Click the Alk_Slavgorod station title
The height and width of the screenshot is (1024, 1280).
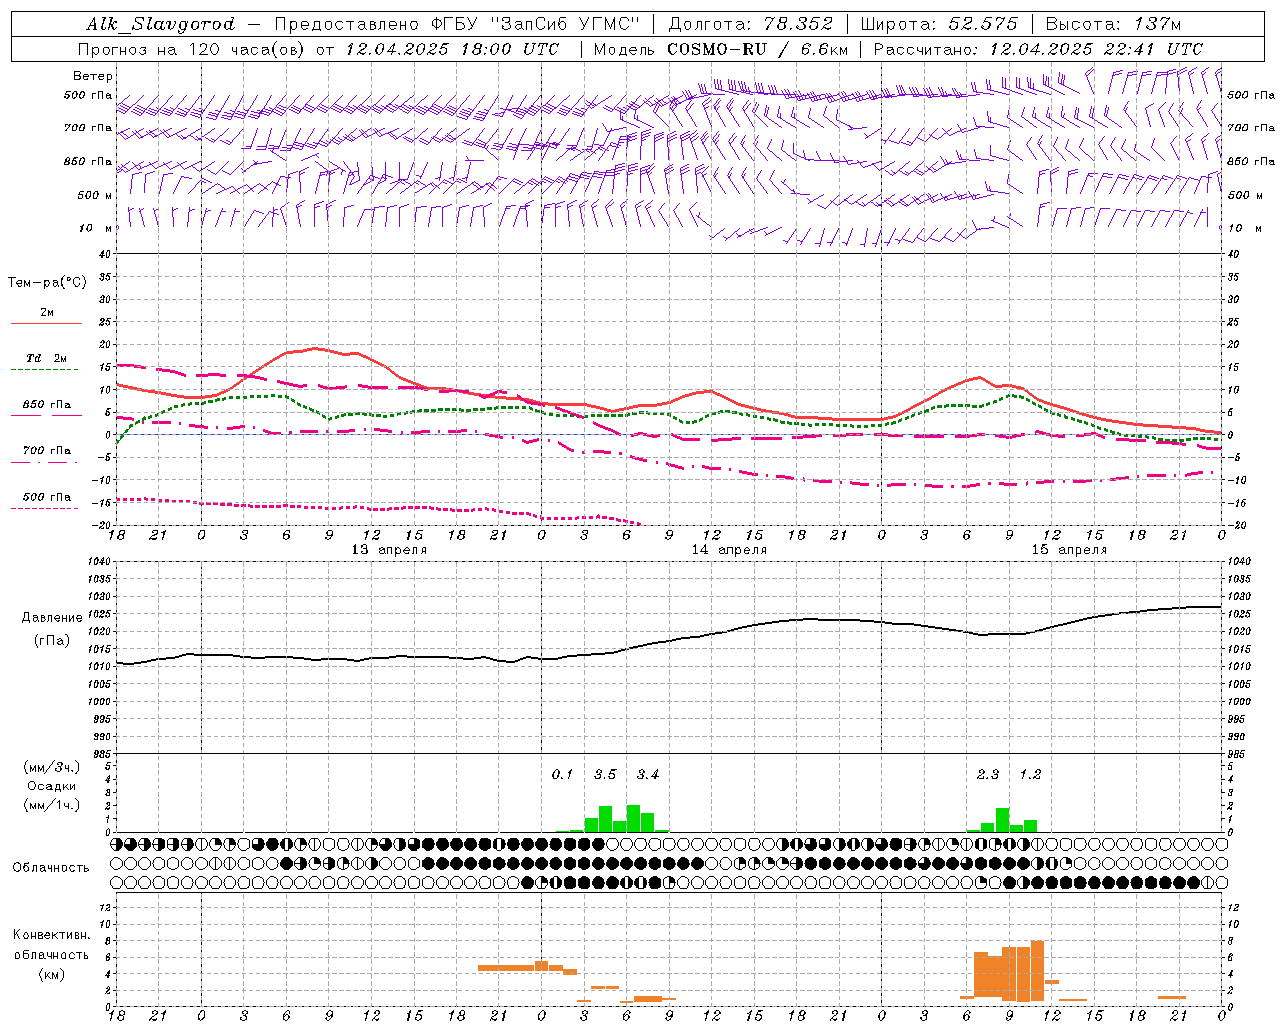tap(161, 24)
